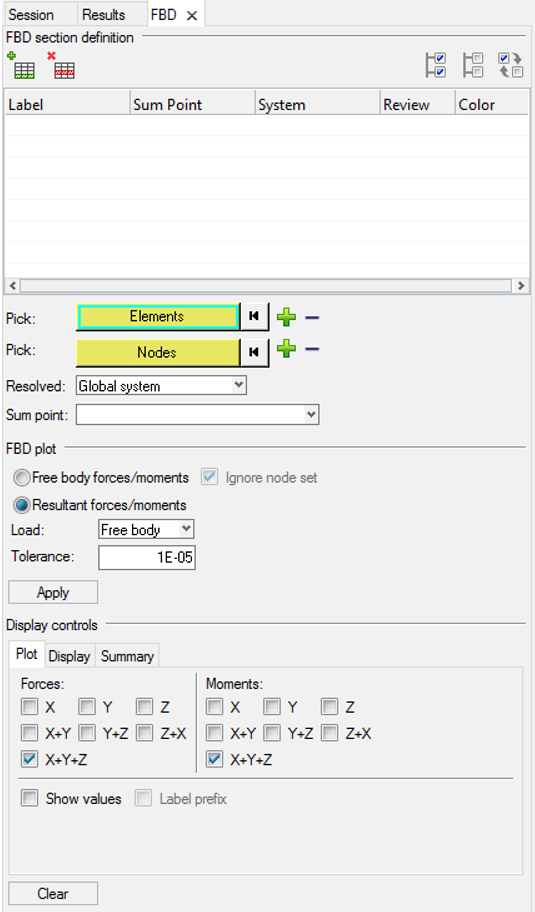Check all sections icon in toolbar
The height and width of the screenshot is (912, 535).
pos(436,65)
